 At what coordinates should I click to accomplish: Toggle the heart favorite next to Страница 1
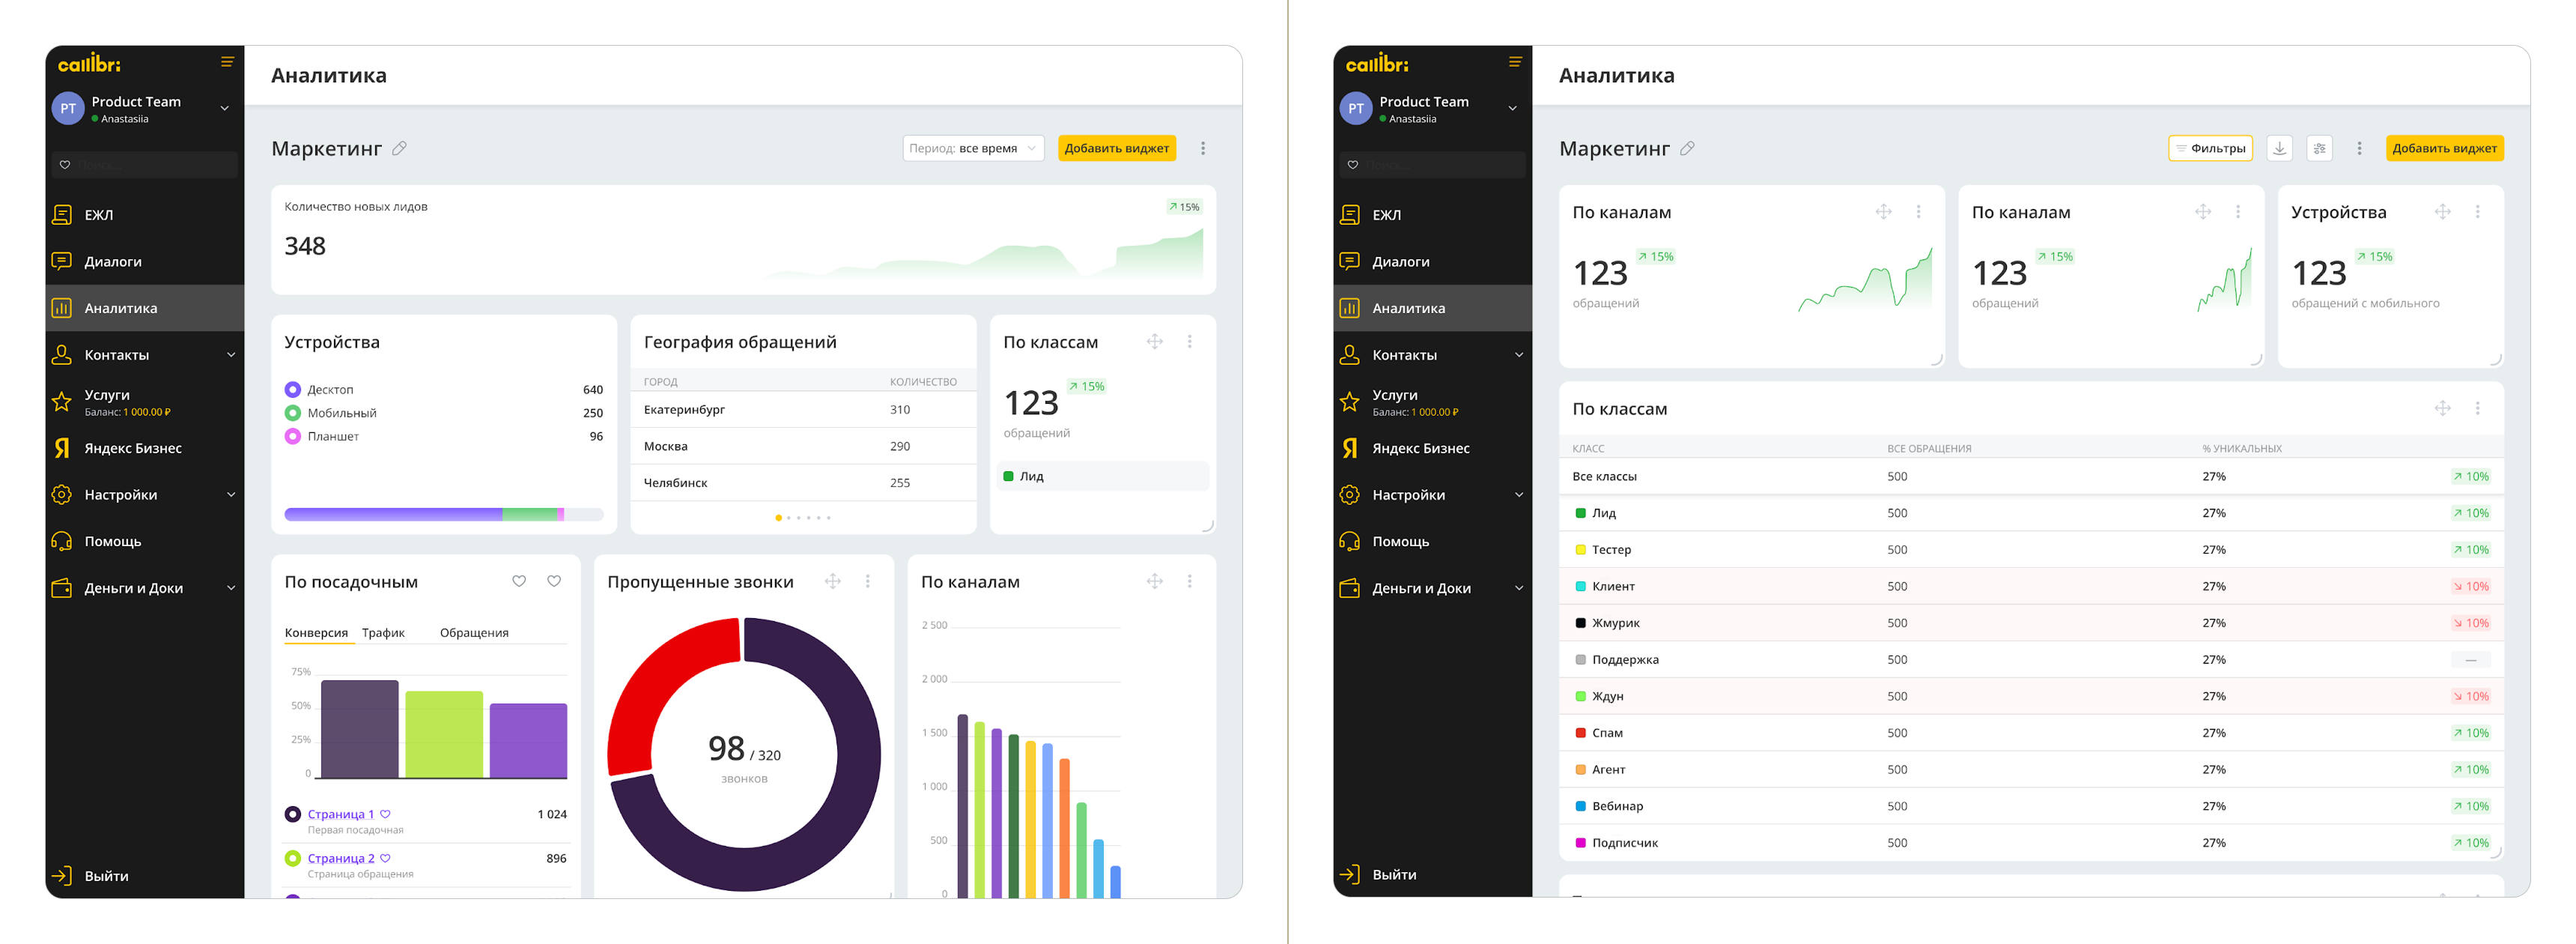click(385, 814)
